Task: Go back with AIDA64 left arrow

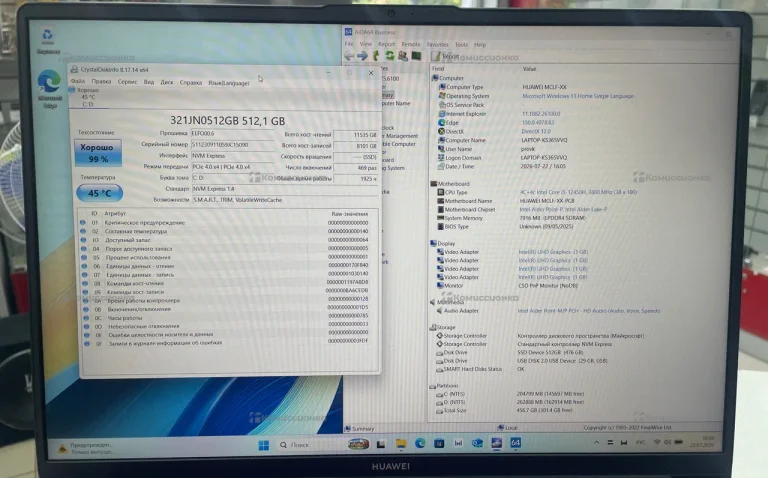Action: pyautogui.click(x=349, y=56)
